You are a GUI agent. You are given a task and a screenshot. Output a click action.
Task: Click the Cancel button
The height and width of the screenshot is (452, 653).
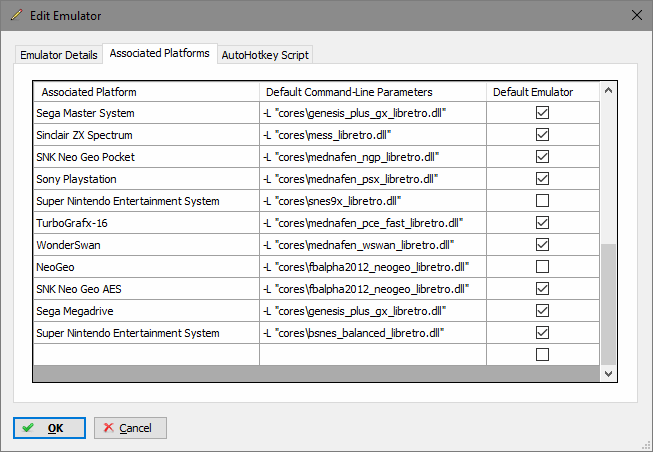(x=130, y=428)
